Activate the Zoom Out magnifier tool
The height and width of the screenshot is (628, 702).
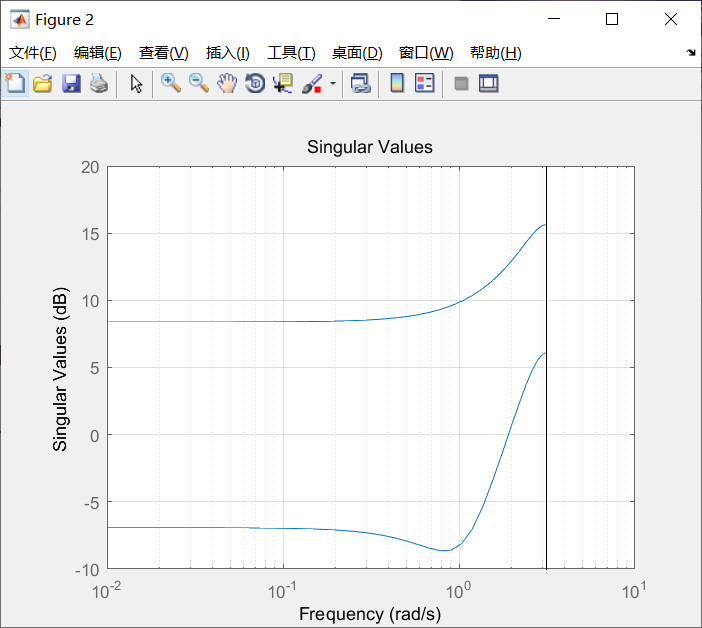coord(199,84)
